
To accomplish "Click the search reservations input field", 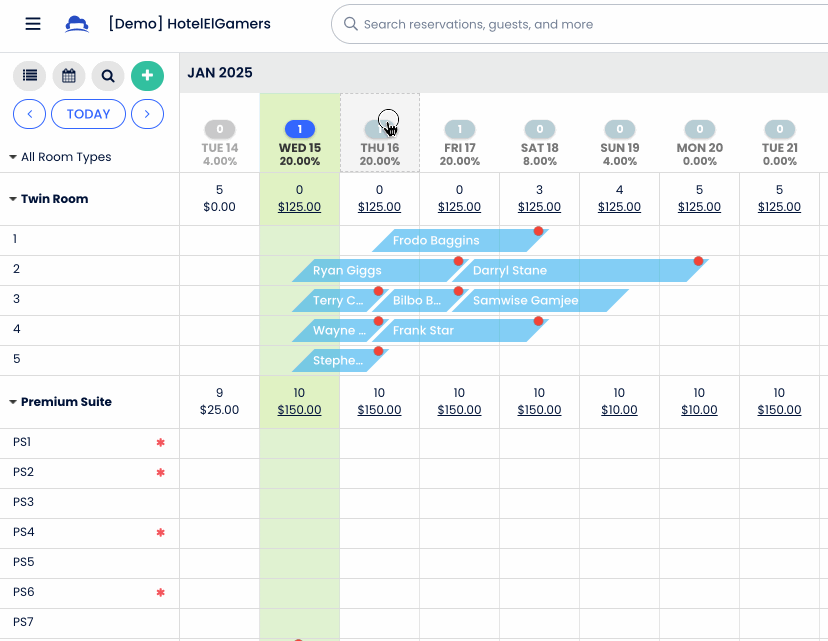I will 581,24.
